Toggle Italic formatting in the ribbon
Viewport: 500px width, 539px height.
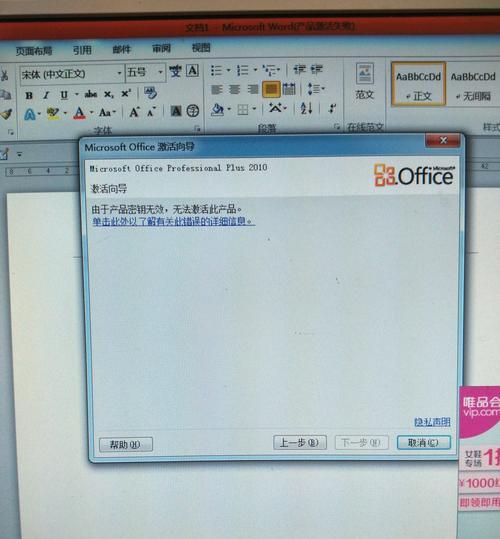click(46, 95)
